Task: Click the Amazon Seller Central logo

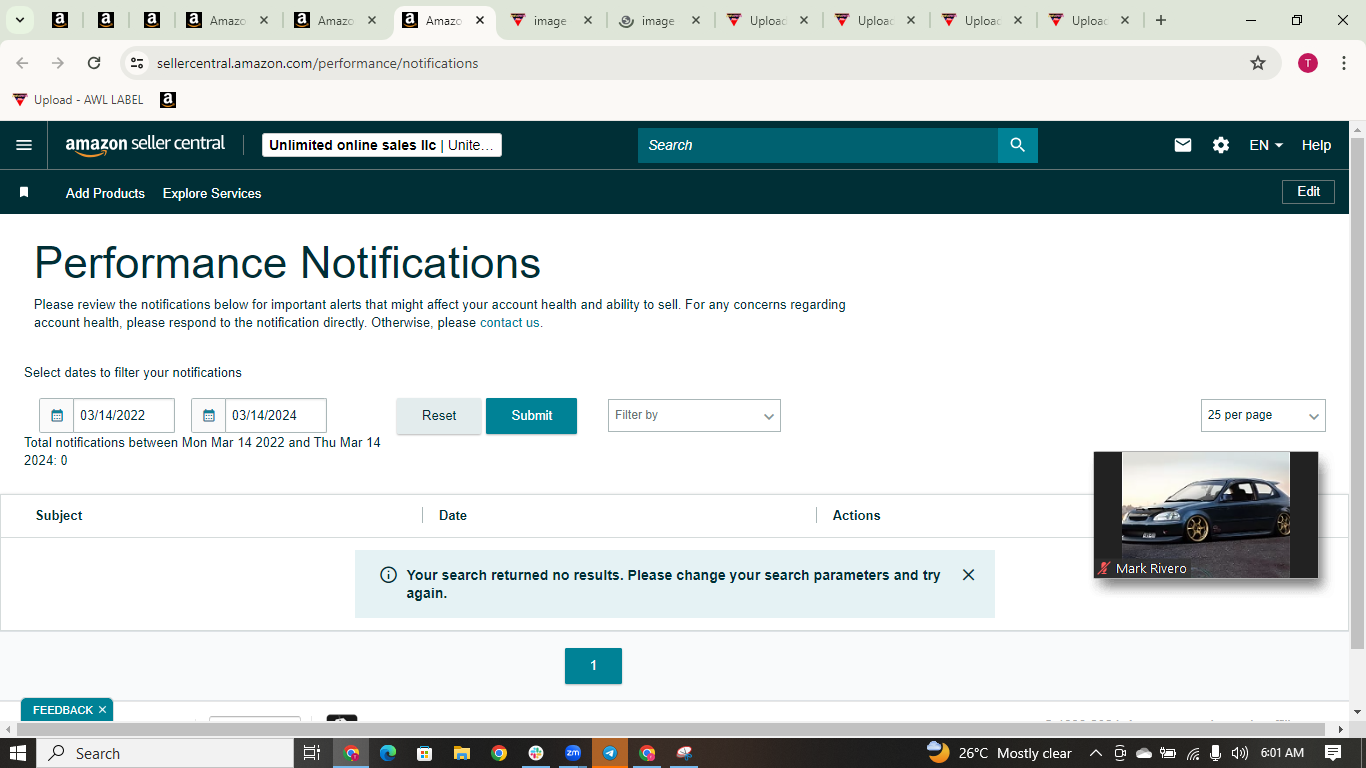Action: (x=145, y=145)
